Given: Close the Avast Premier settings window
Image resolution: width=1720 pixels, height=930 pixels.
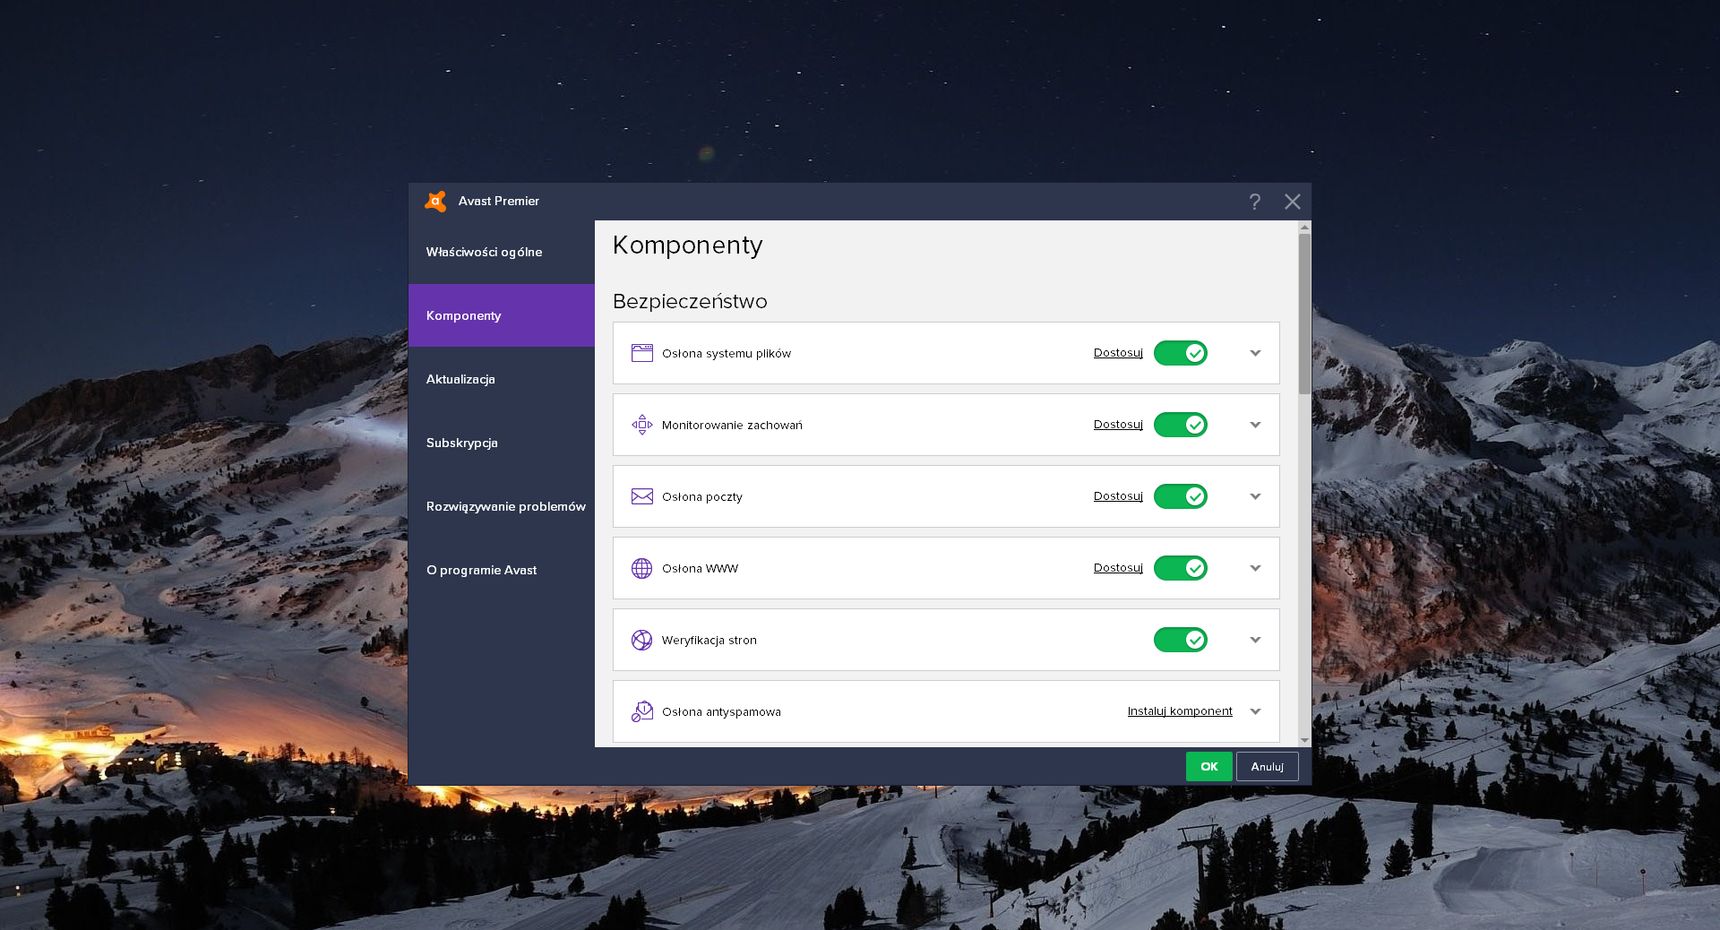Looking at the screenshot, I should click(1292, 202).
